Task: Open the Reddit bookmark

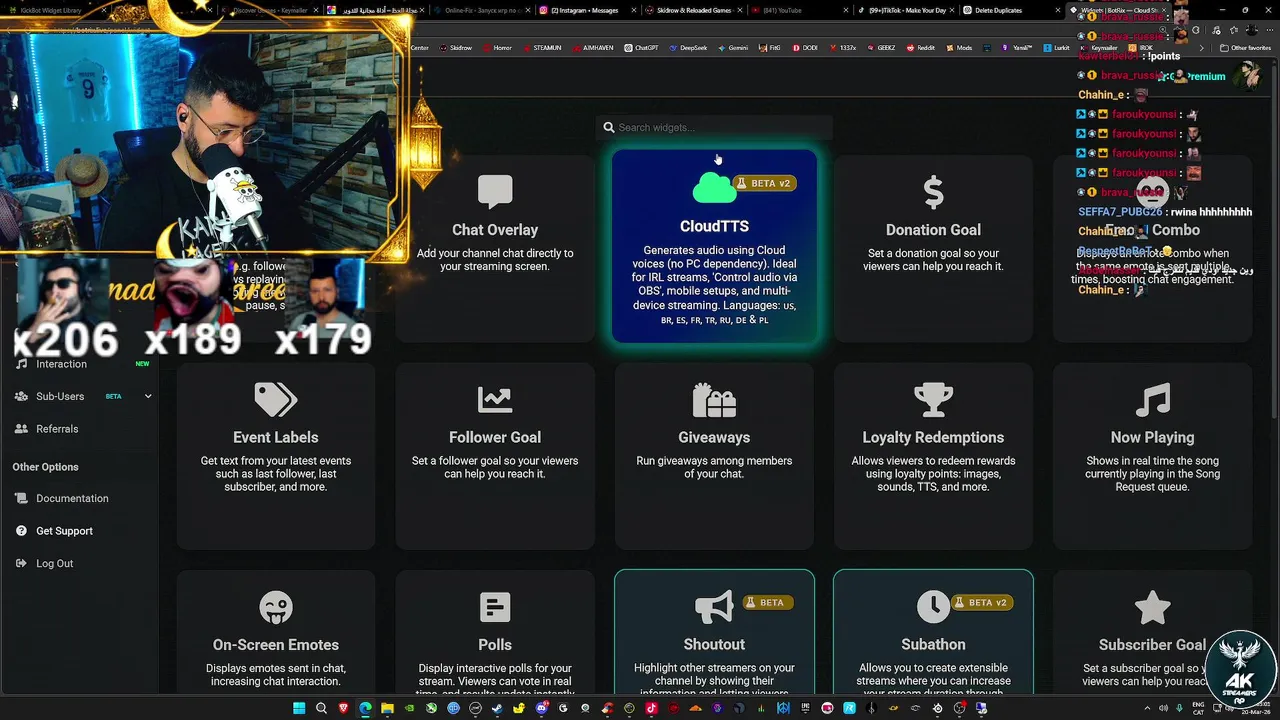Action: click(x=920, y=48)
